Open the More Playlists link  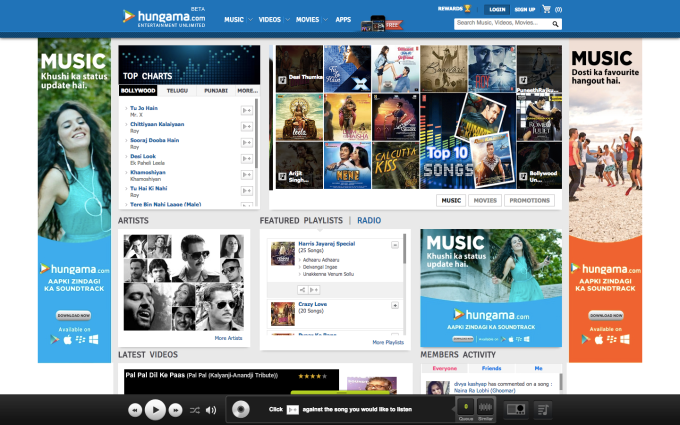tap(388, 342)
